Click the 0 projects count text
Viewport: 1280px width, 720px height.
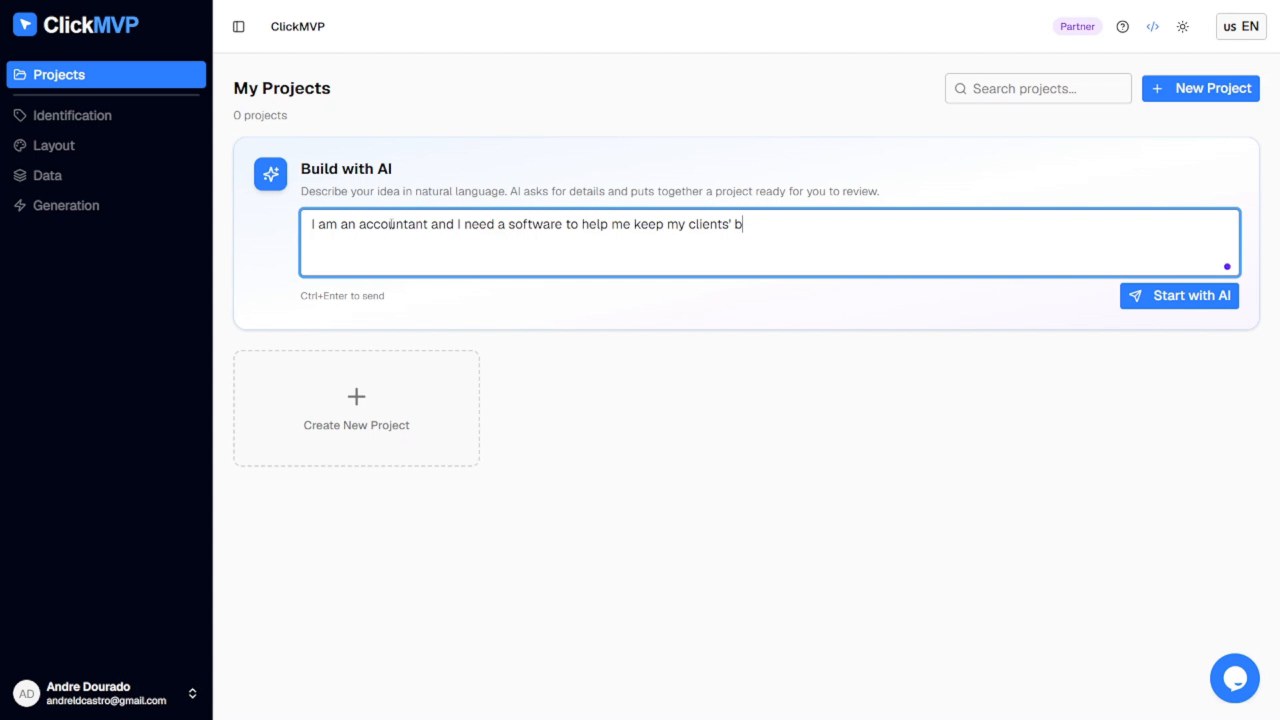click(x=260, y=115)
